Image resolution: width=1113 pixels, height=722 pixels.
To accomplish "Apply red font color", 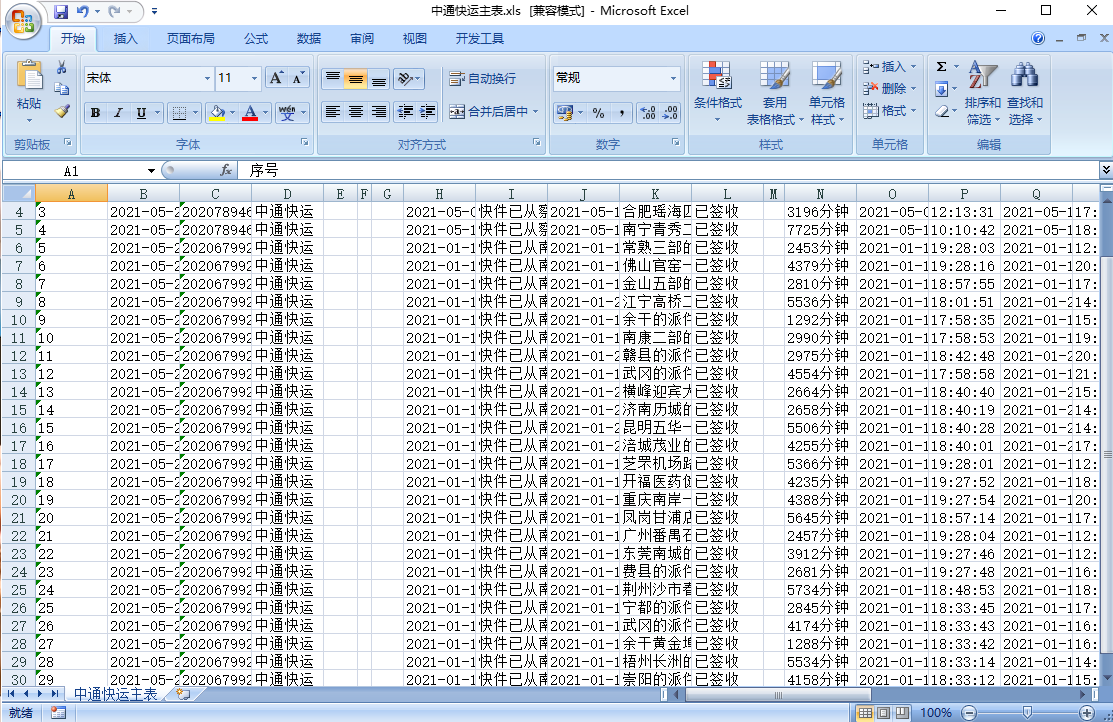I will point(250,113).
